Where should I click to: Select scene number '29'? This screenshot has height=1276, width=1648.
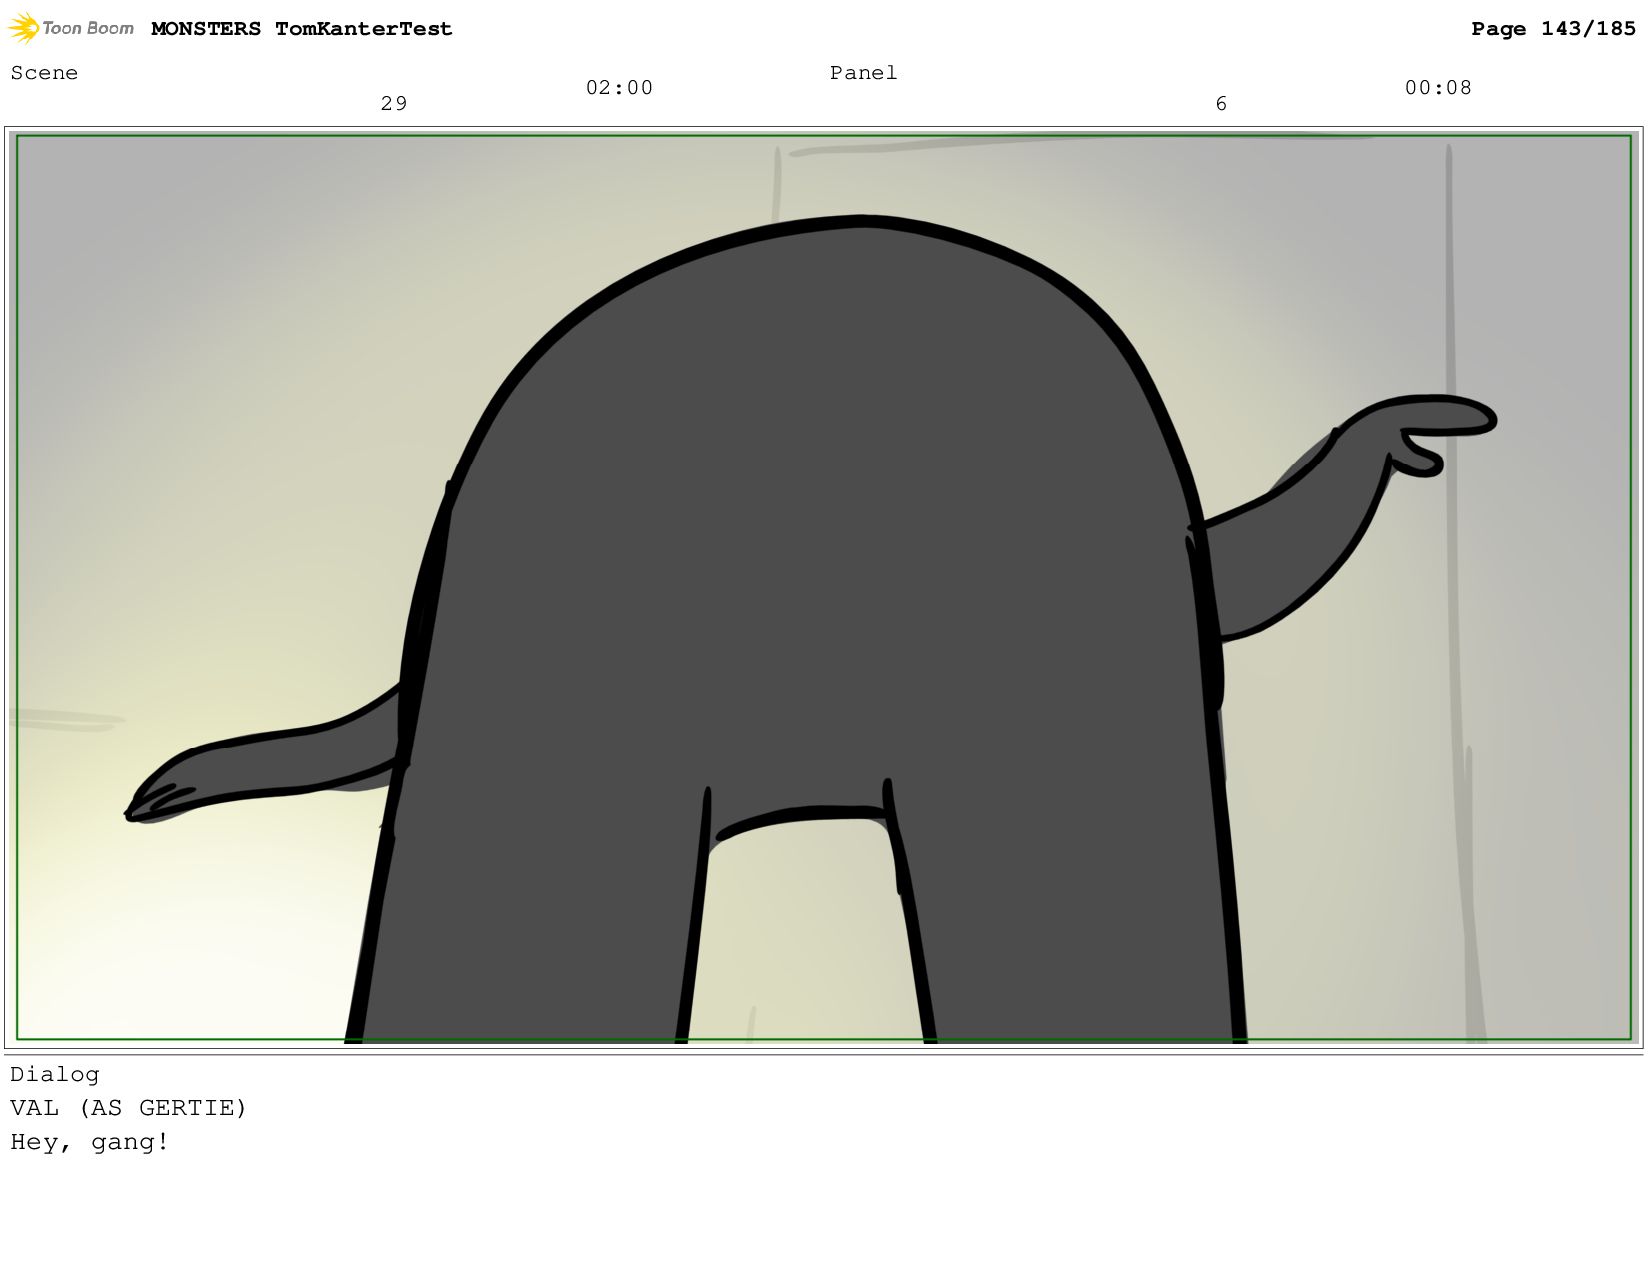[394, 104]
